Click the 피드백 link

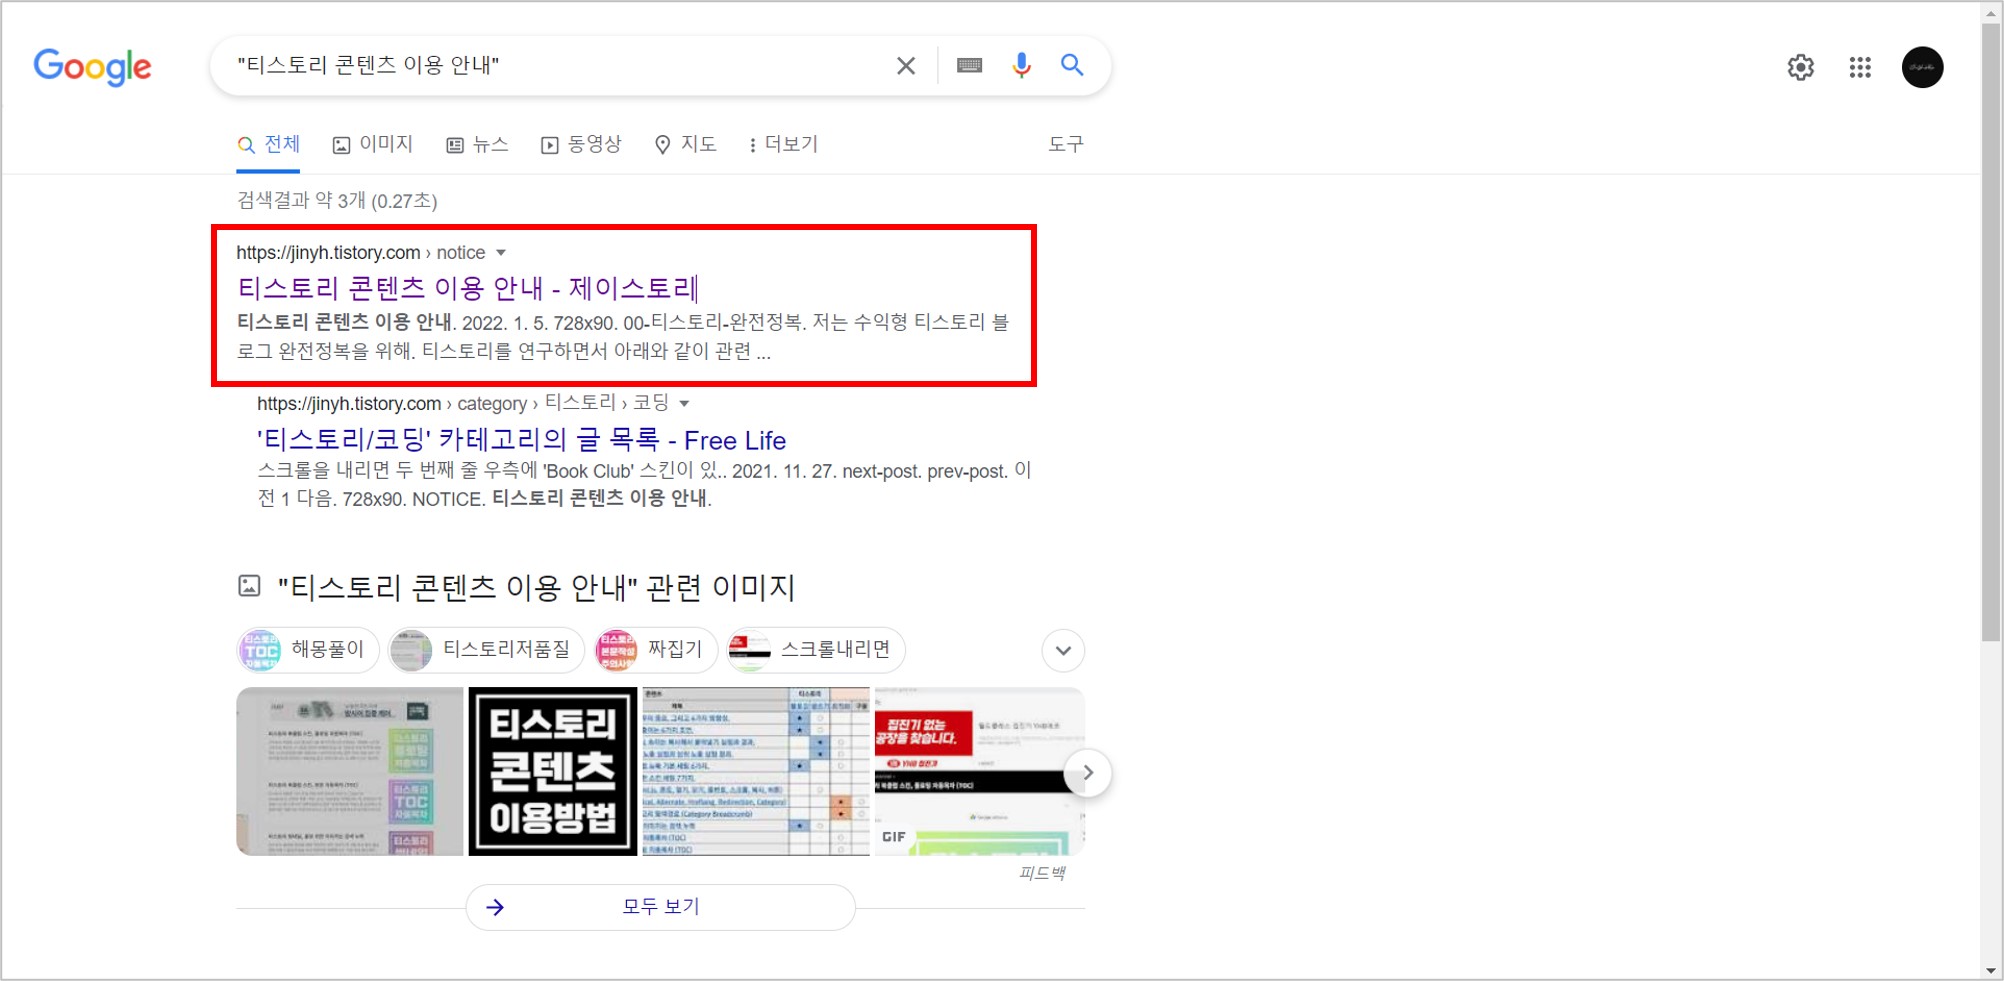click(x=1042, y=874)
